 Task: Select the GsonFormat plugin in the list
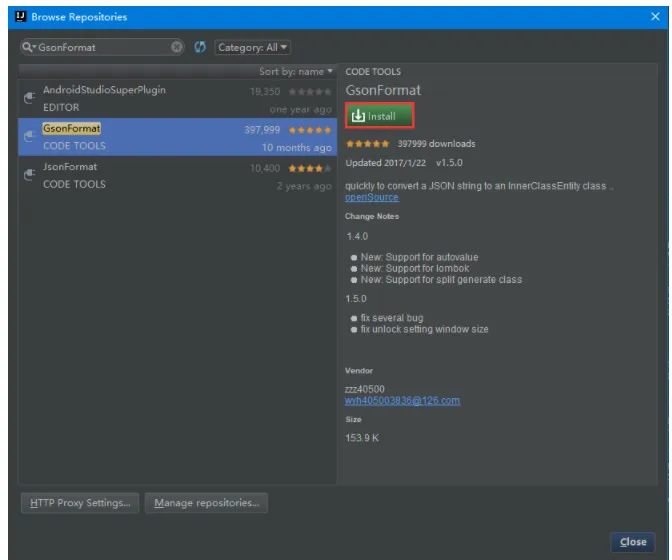pos(177,137)
